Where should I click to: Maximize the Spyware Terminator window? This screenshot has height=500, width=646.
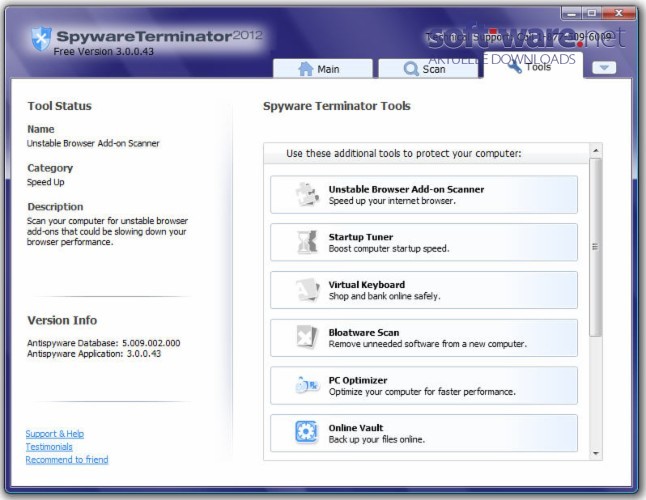coord(592,14)
